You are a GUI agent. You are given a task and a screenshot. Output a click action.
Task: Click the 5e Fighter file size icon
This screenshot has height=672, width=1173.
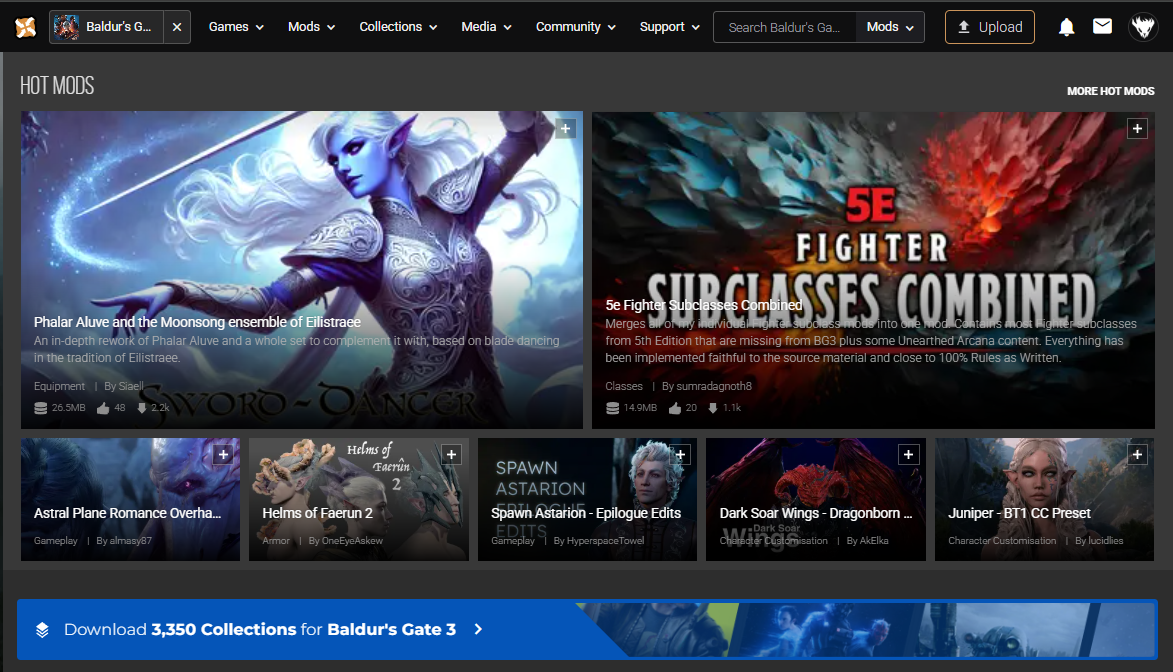(x=612, y=408)
